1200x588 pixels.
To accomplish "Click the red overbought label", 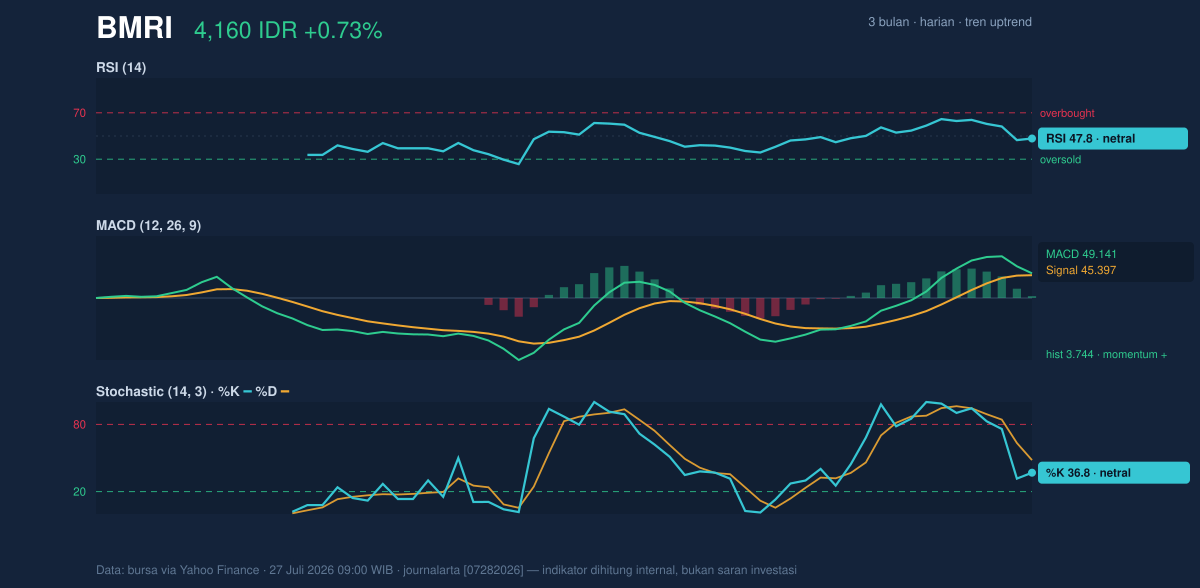I will [1067, 113].
